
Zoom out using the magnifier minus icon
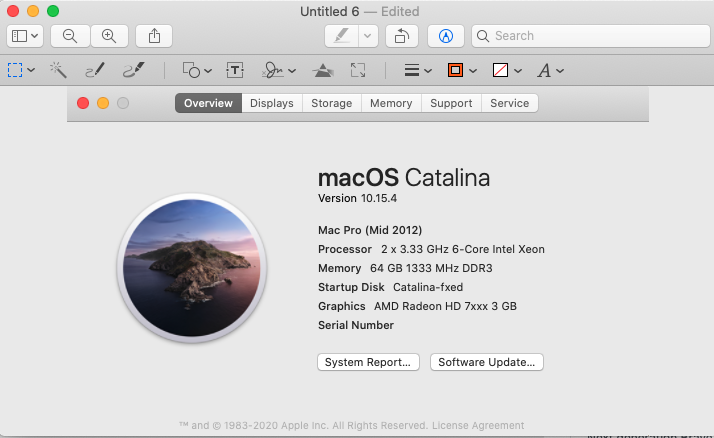[70, 36]
